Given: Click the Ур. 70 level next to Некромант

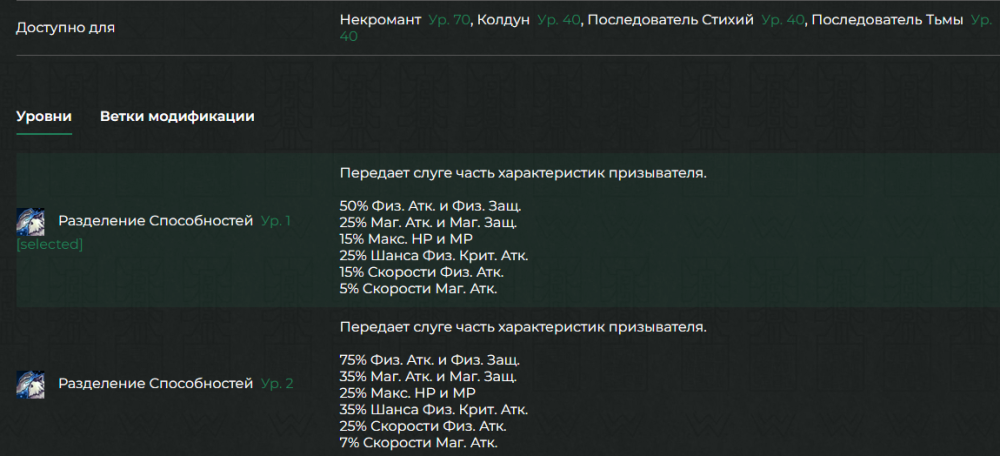Looking at the screenshot, I should pyautogui.click(x=449, y=20).
